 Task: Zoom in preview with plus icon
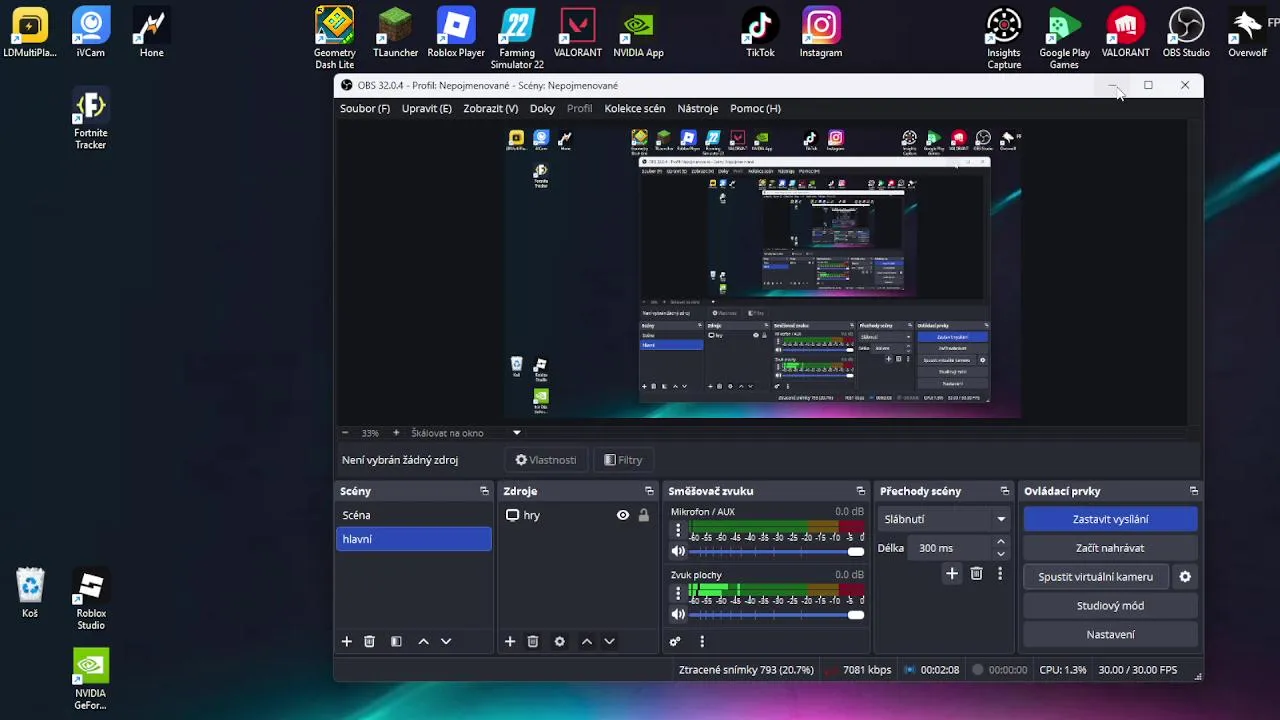(x=396, y=433)
